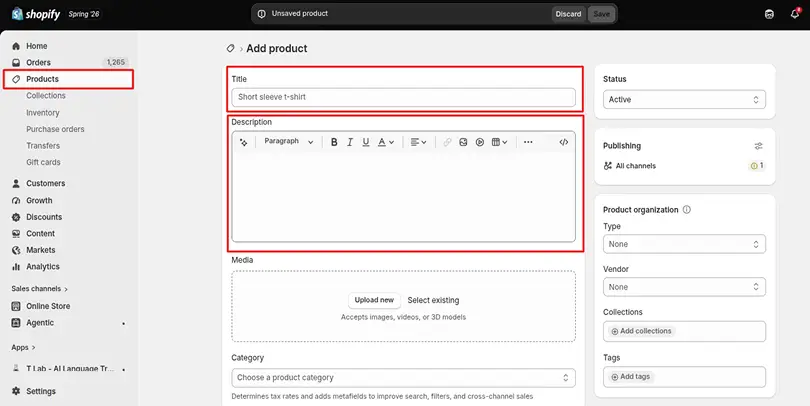Open more formatting options ellipsis
The width and height of the screenshot is (810, 406).
click(x=528, y=142)
